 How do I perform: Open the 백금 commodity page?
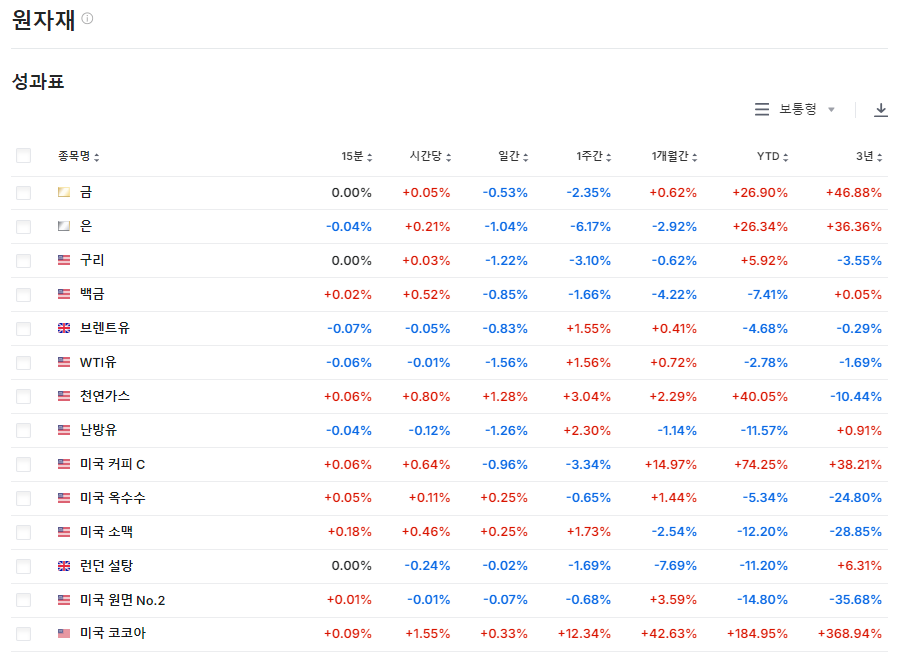tap(92, 294)
